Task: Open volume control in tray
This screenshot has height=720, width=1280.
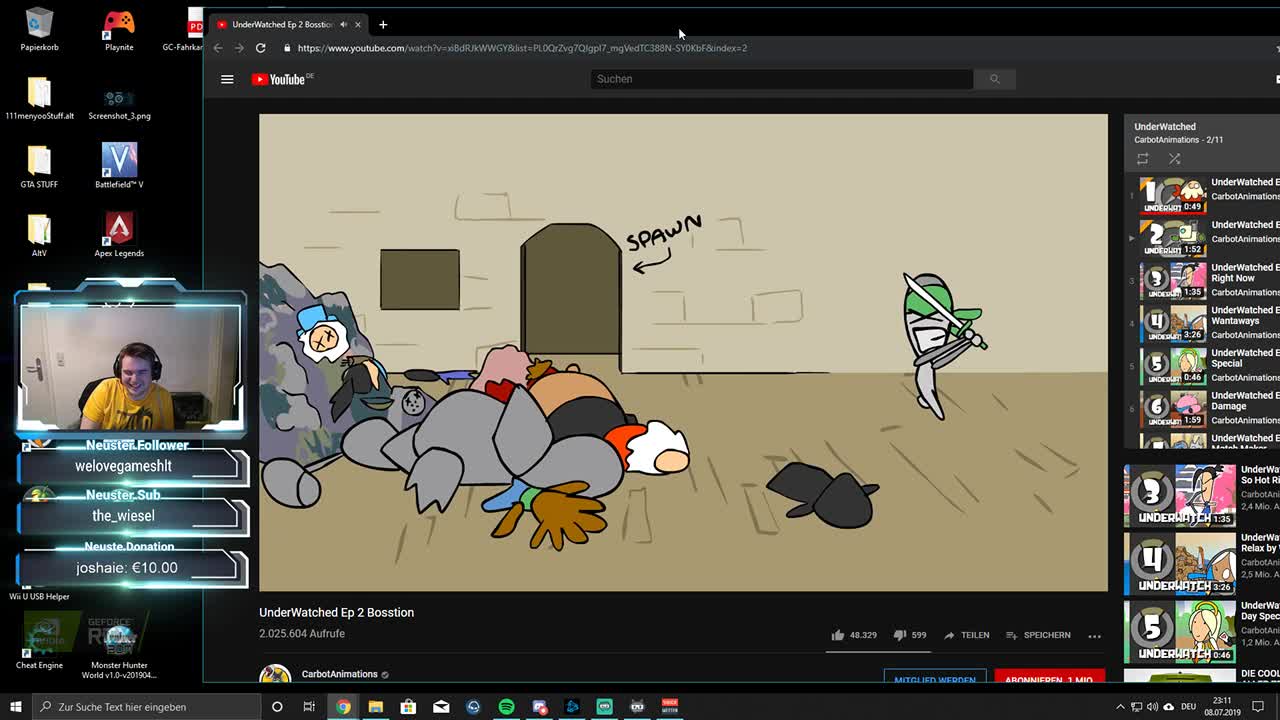Action: [1152, 707]
